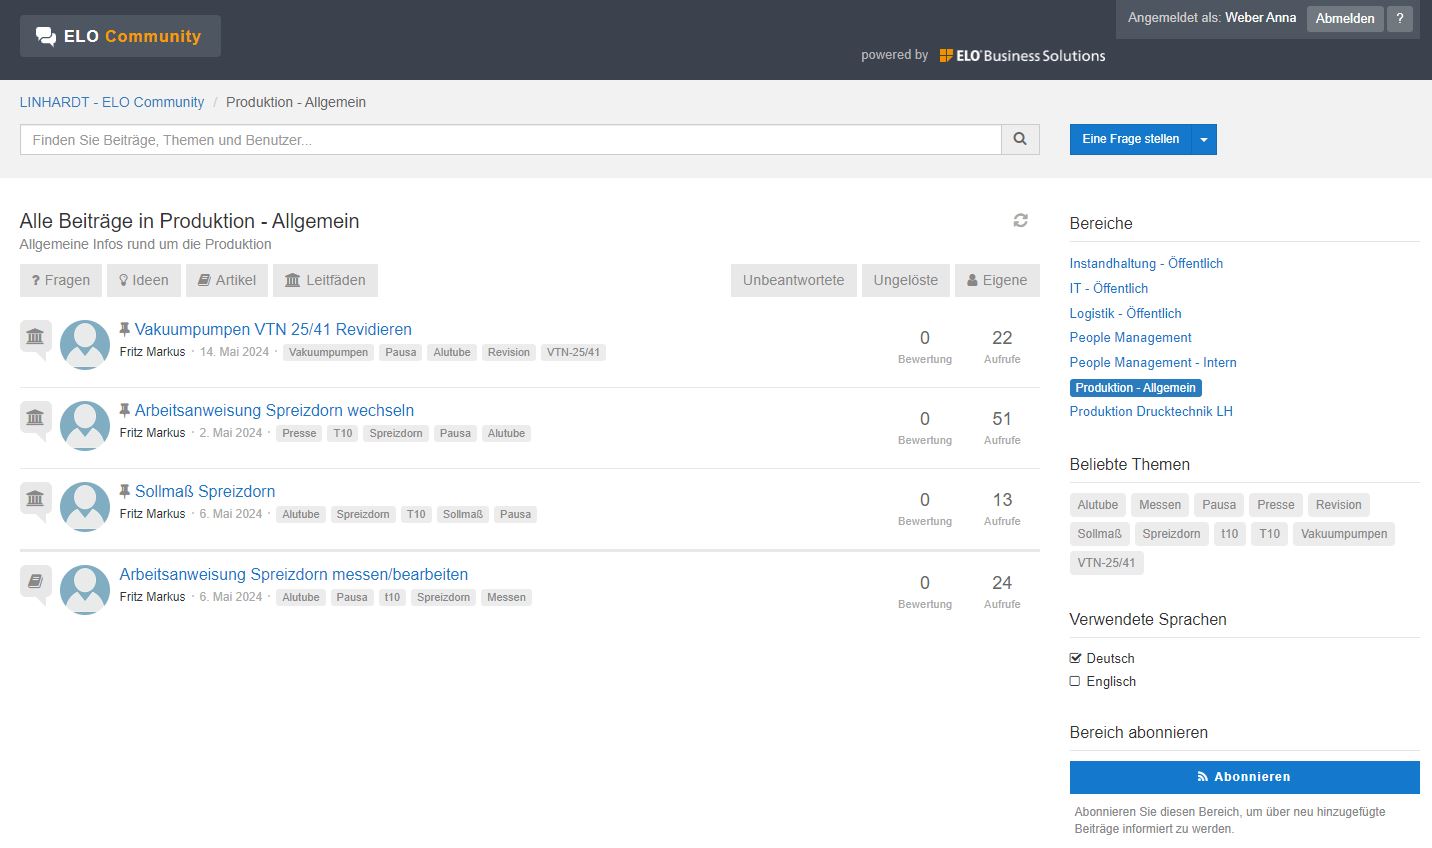The height and width of the screenshot is (848, 1432).
Task: Expand the Eine Frage stellen dropdown arrow
Action: click(1204, 140)
